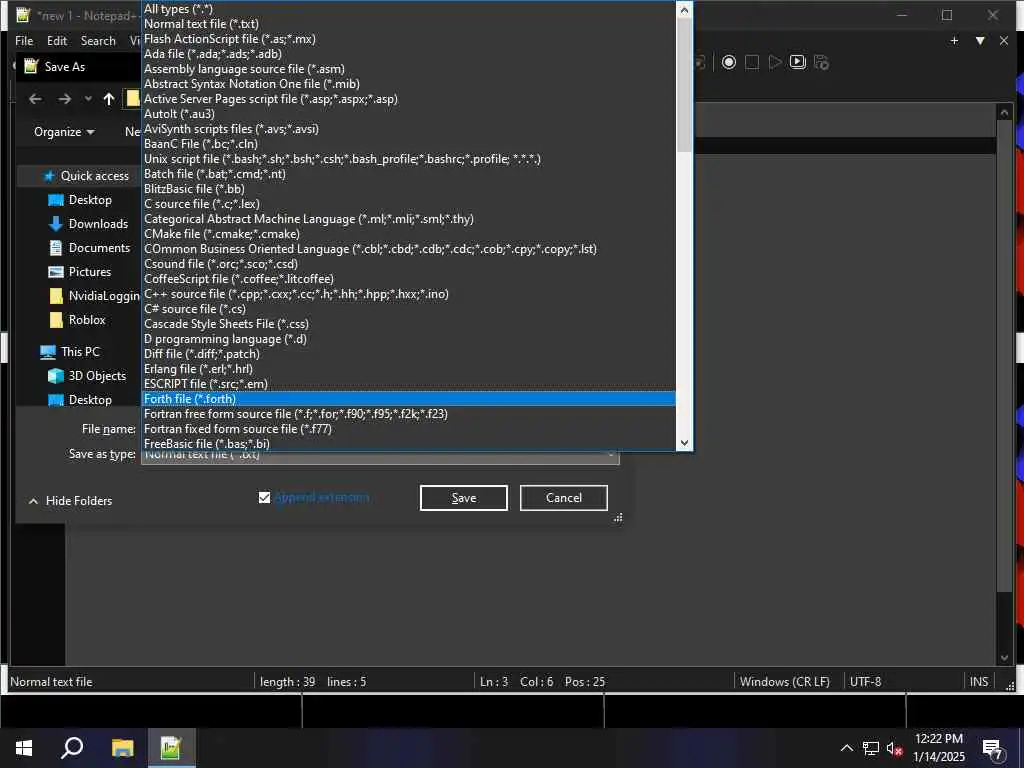1024x768 pixels.
Task: Open Notepad++ File menu
Action: [24, 40]
